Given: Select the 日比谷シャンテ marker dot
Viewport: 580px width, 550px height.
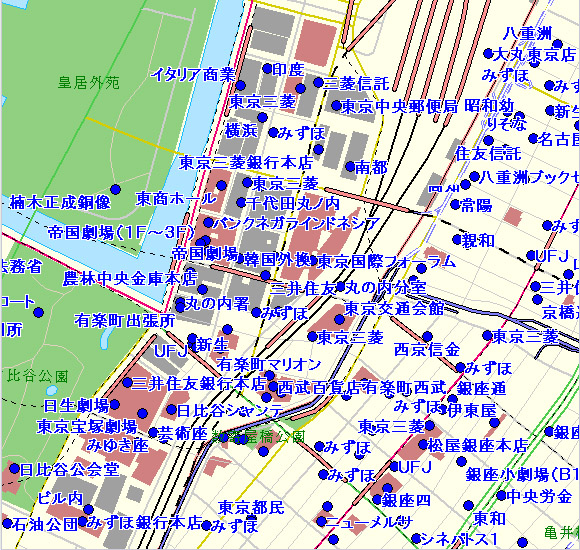Looking at the screenshot, I should (171, 409).
